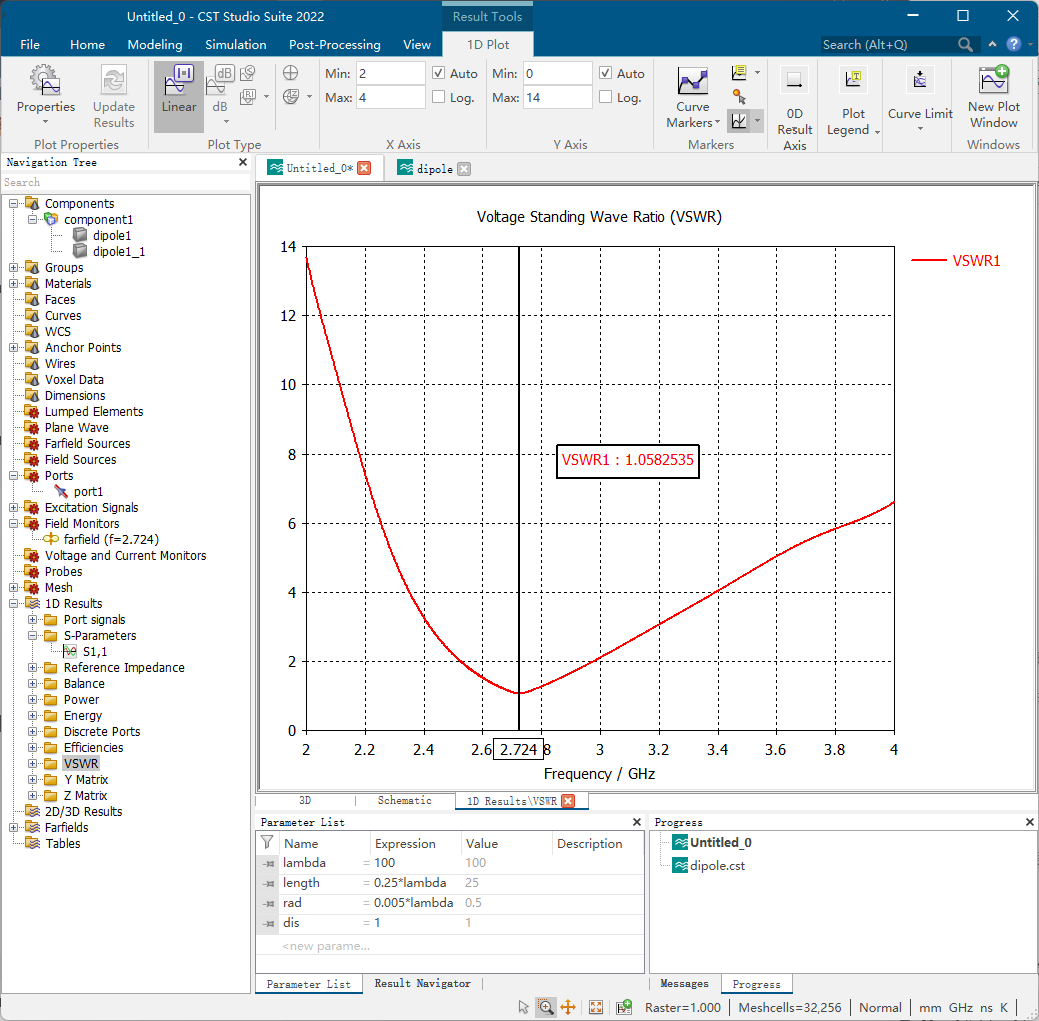Click the status bar pan arrows icon

(568, 1007)
